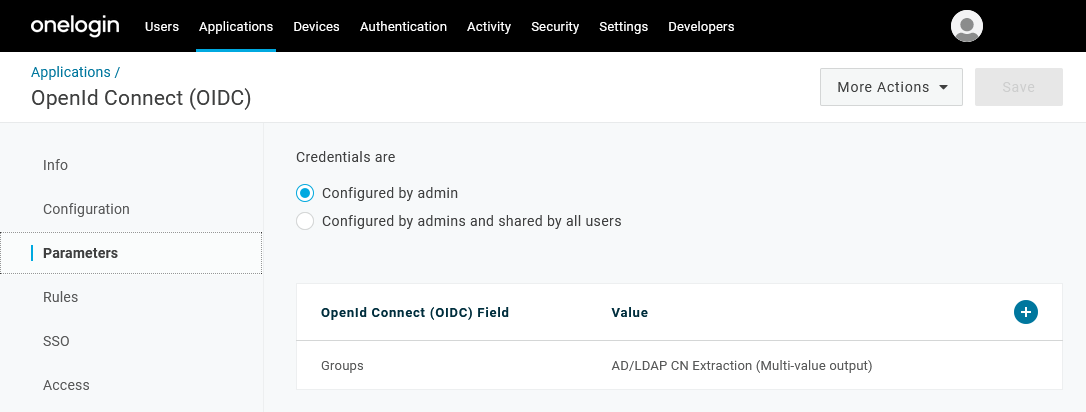This screenshot has width=1086, height=412.
Task: Open the Security menu
Action: pyautogui.click(x=555, y=26)
